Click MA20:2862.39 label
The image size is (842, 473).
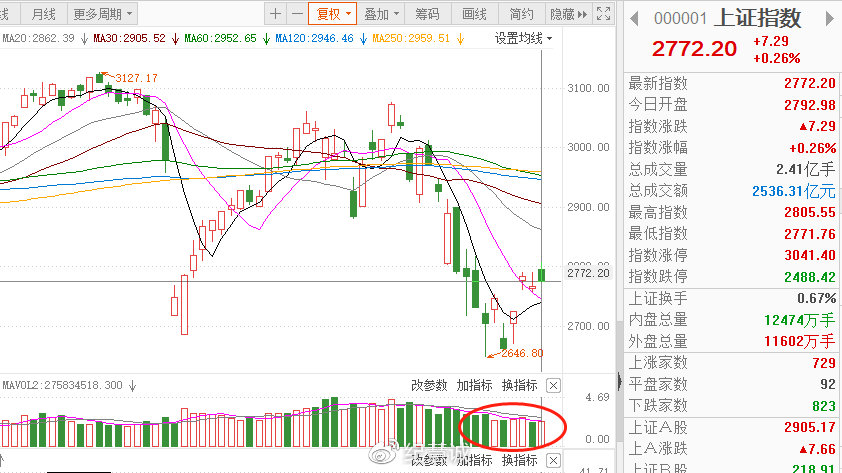pyautogui.click(x=38, y=39)
